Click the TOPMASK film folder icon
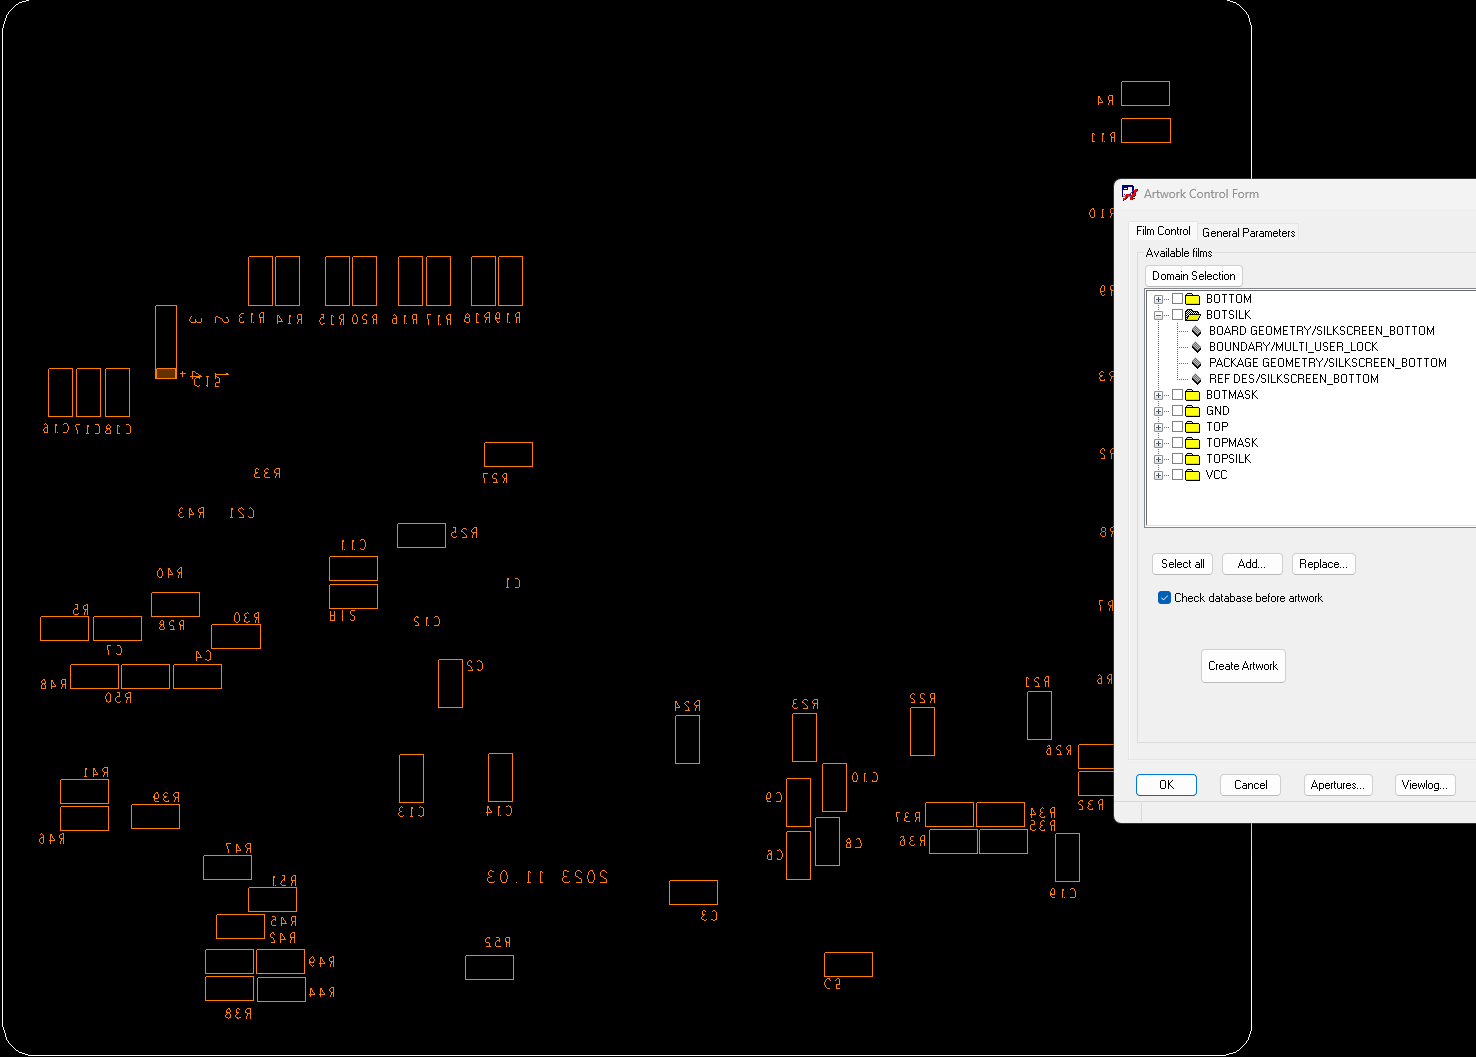 coord(1192,443)
